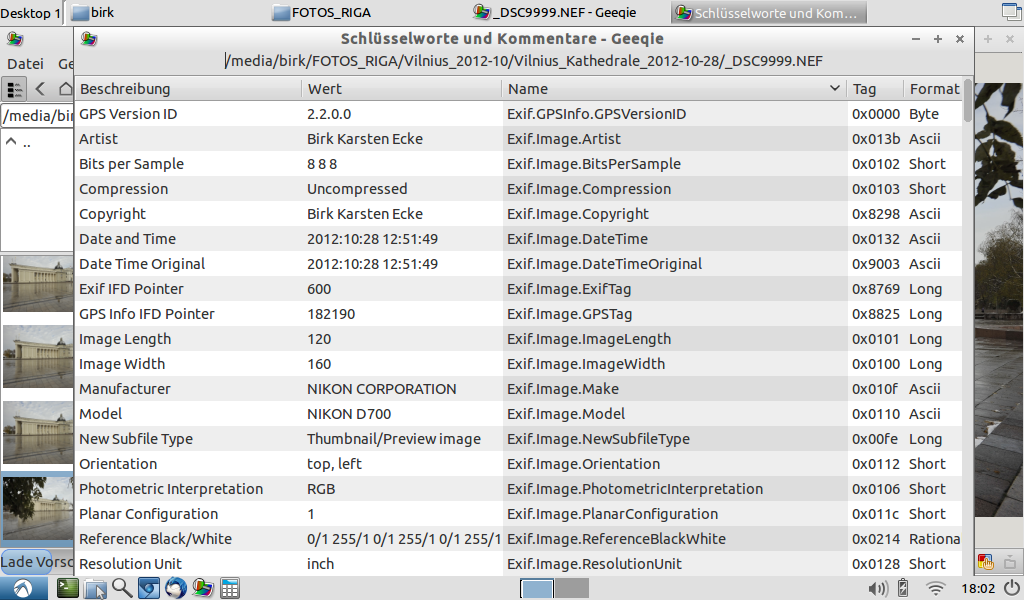Open the Lubuntu start menu button
The image size is (1024, 600).
[23, 588]
